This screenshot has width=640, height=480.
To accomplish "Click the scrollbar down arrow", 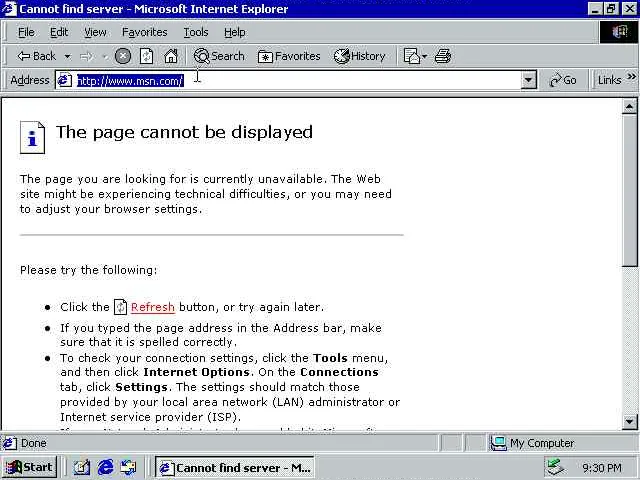I will (629, 421).
